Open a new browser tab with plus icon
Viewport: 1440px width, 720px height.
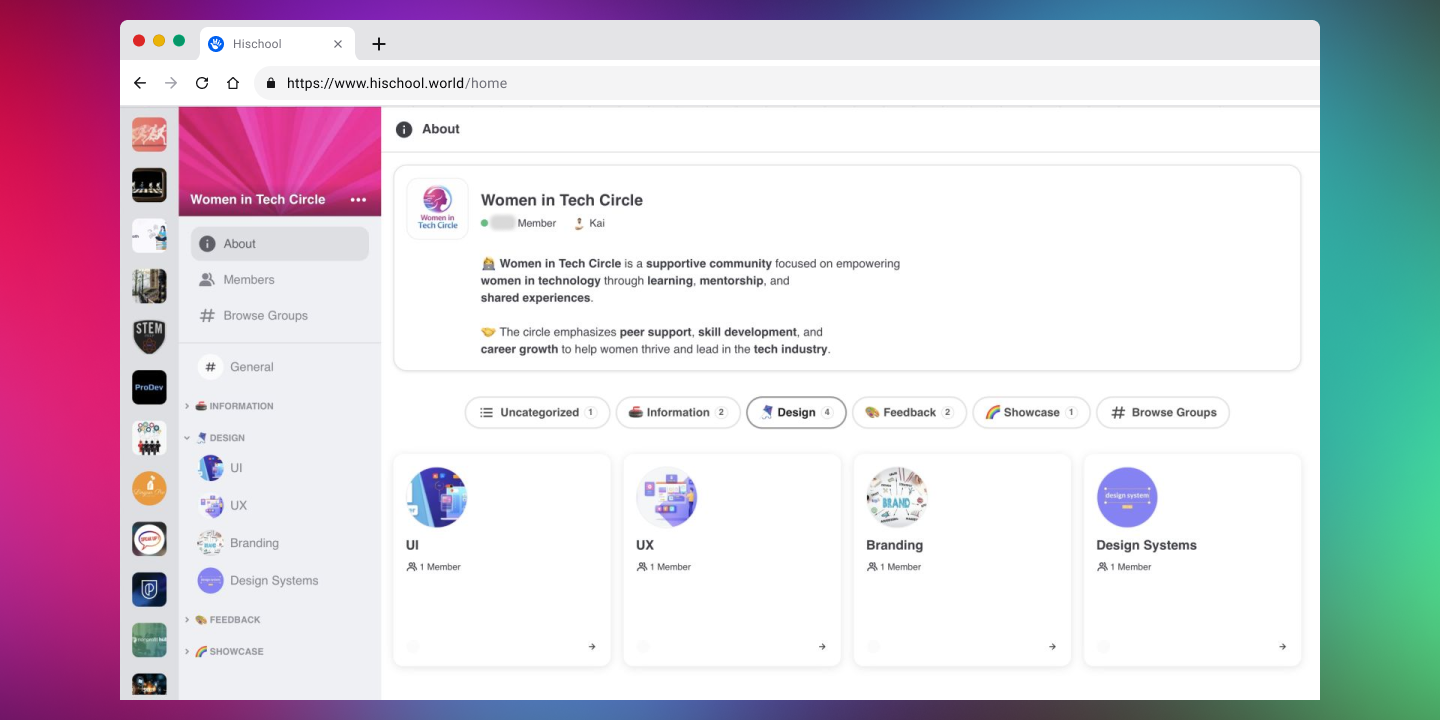(378, 44)
